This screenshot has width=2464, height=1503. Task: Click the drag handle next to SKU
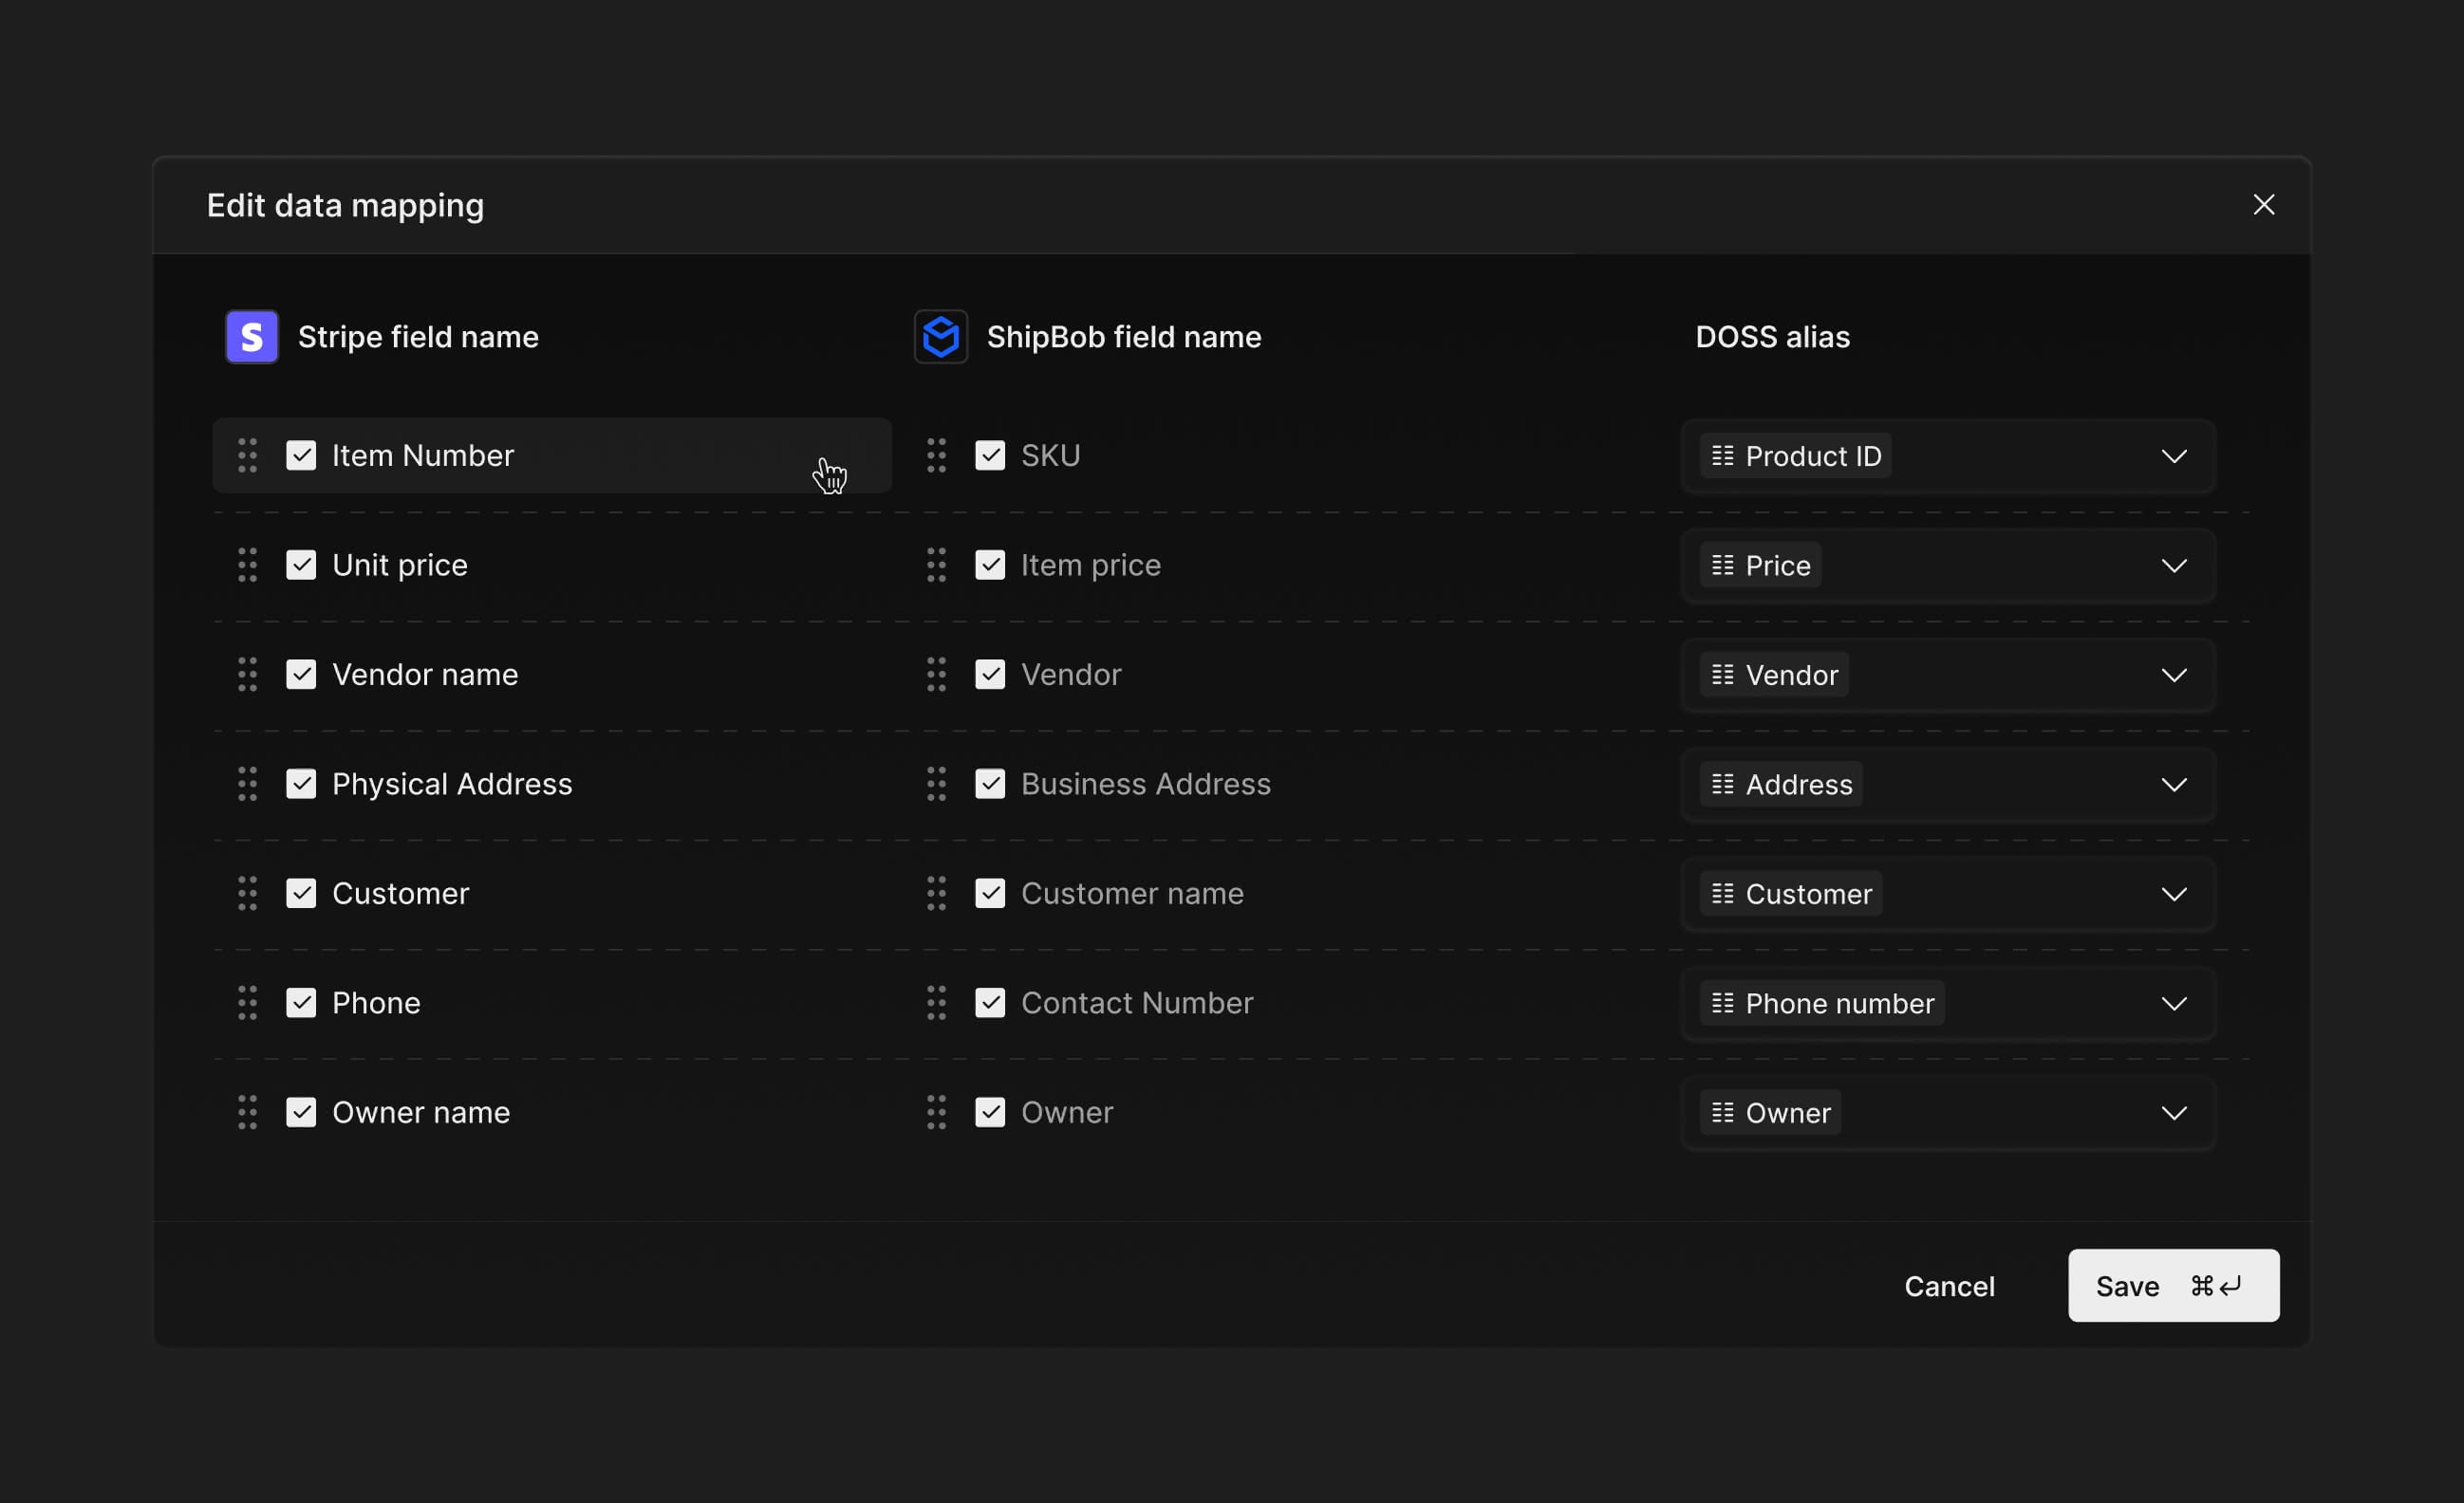(x=936, y=455)
